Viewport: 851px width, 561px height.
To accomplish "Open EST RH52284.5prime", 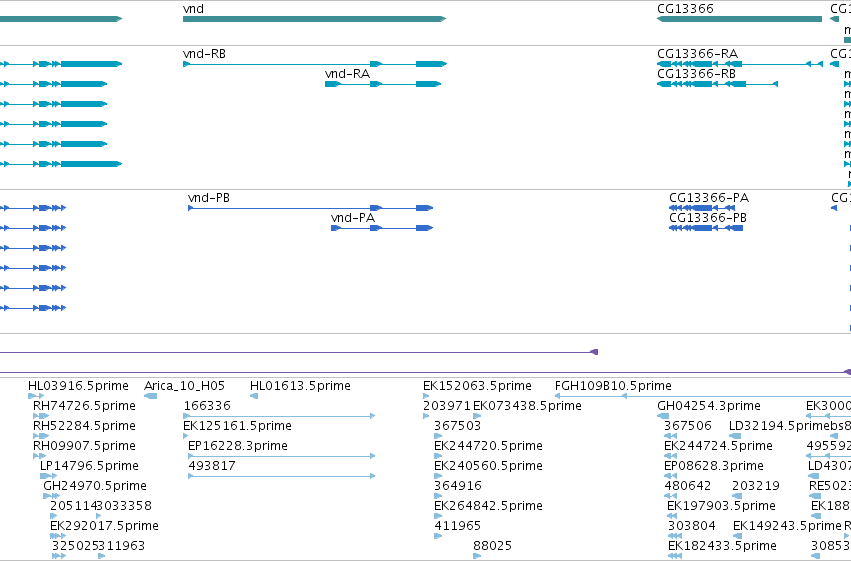I will tap(84, 426).
